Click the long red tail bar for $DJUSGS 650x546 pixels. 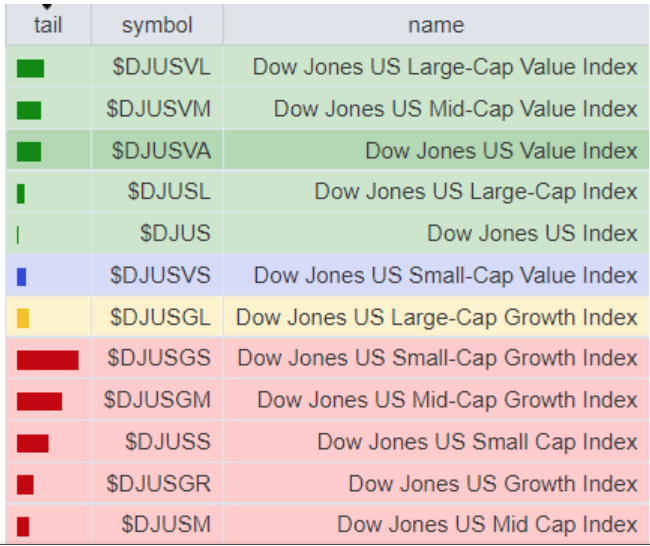coord(47,360)
